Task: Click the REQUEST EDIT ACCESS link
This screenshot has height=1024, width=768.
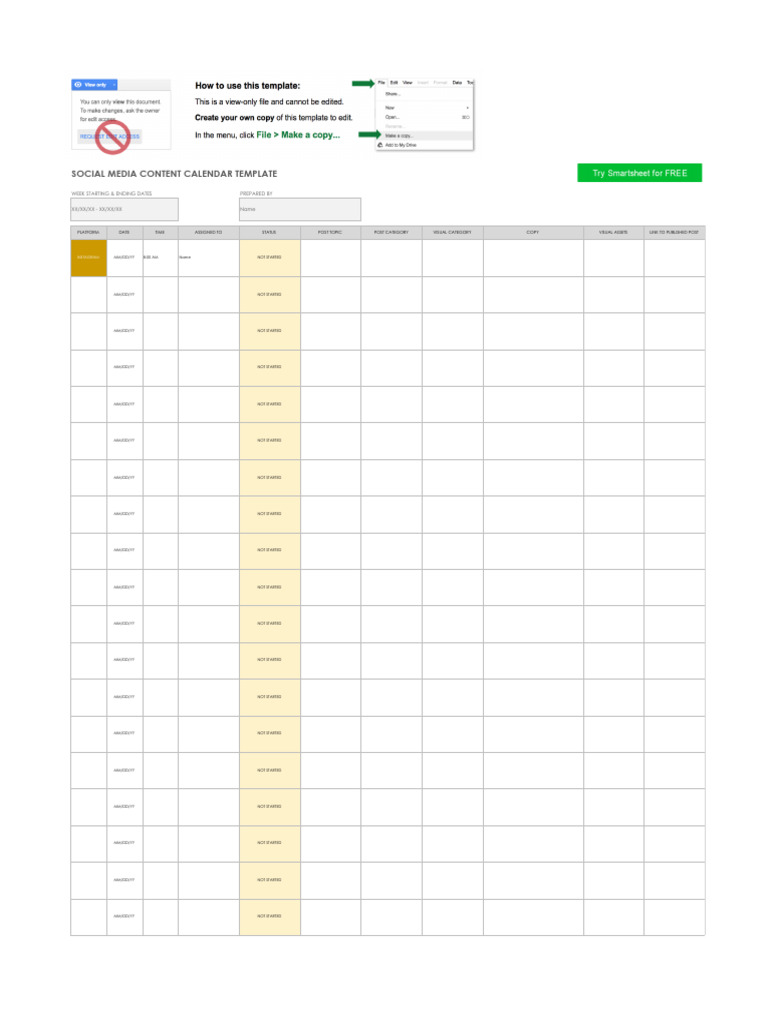Action: pyautogui.click(x=110, y=136)
